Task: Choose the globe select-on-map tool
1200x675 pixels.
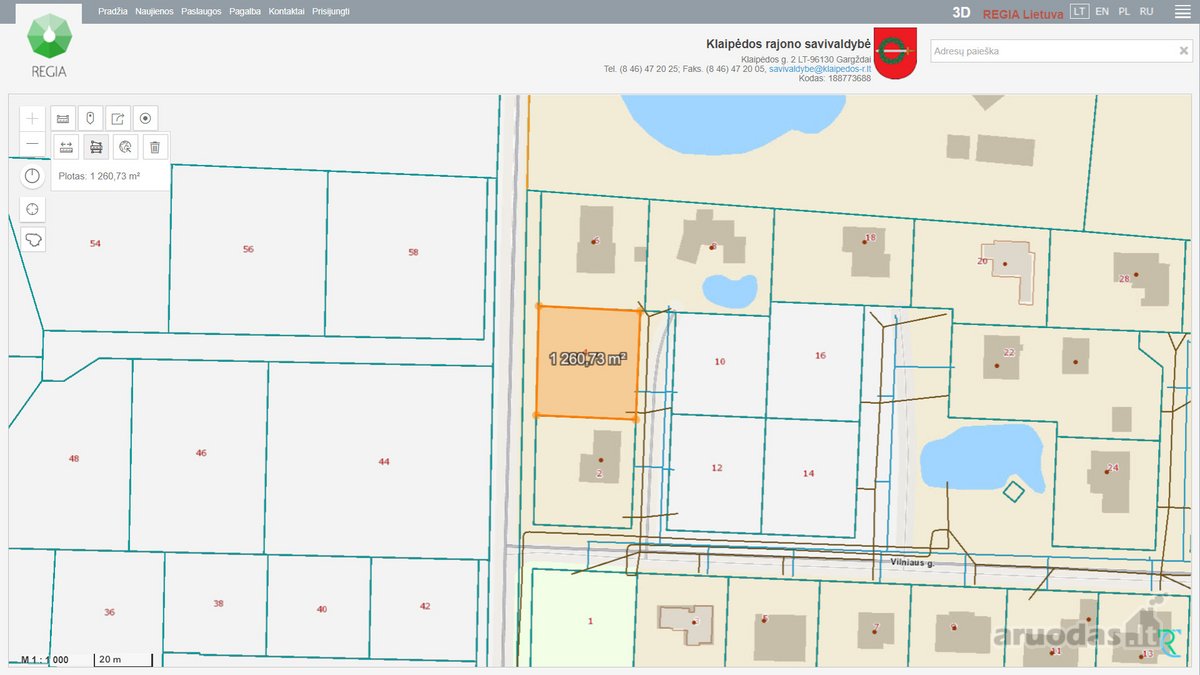Action: (x=125, y=147)
